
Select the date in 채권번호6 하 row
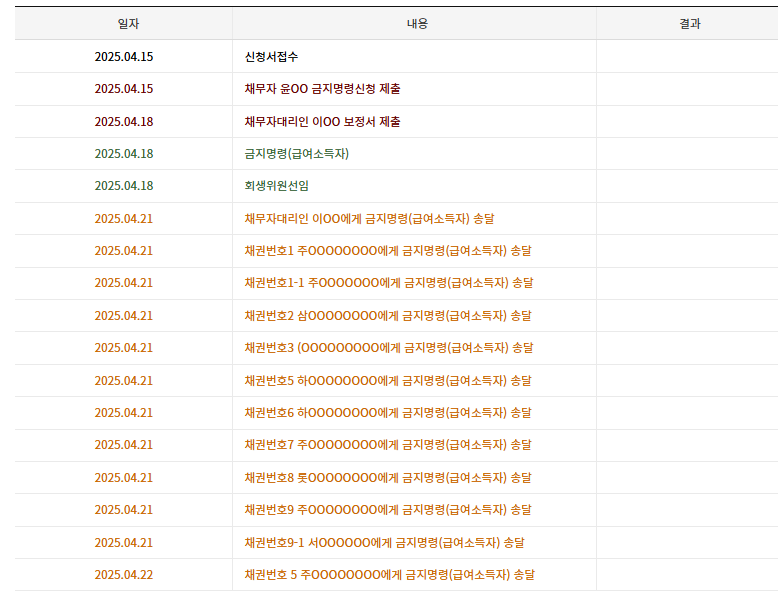(124, 412)
